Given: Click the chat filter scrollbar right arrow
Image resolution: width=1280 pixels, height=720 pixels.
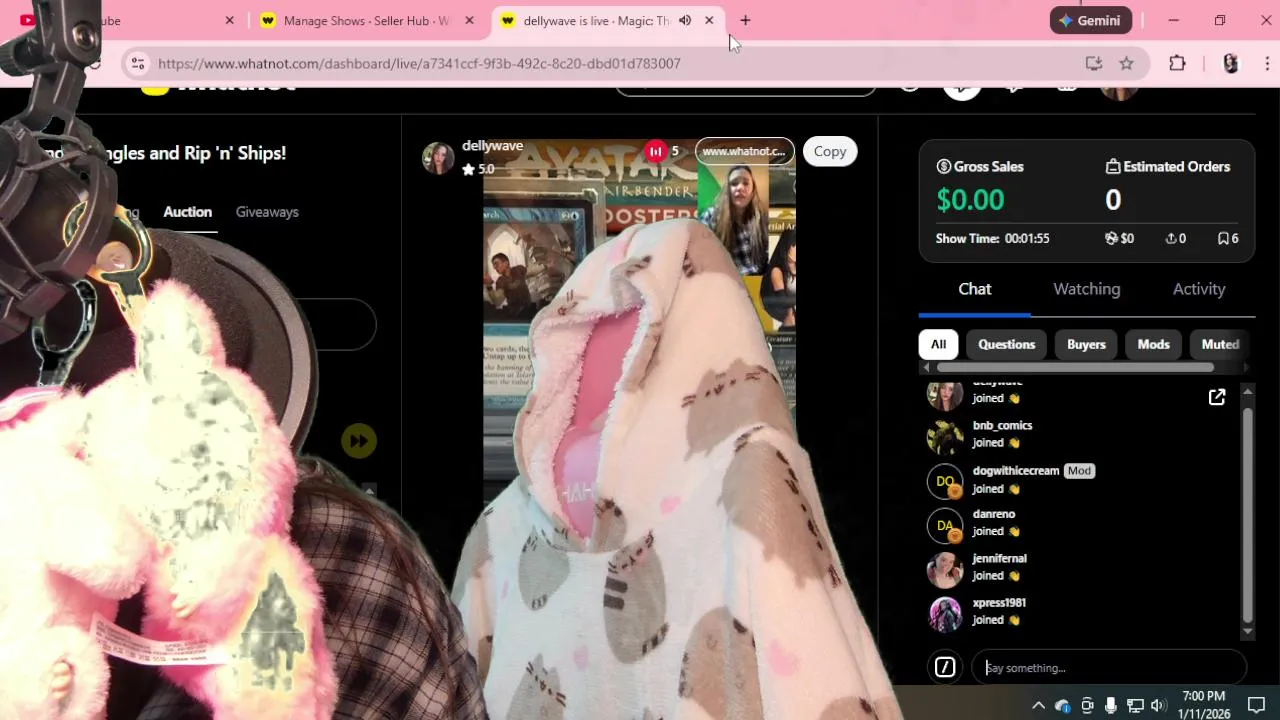Looking at the screenshot, I should click(x=1246, y=367).
